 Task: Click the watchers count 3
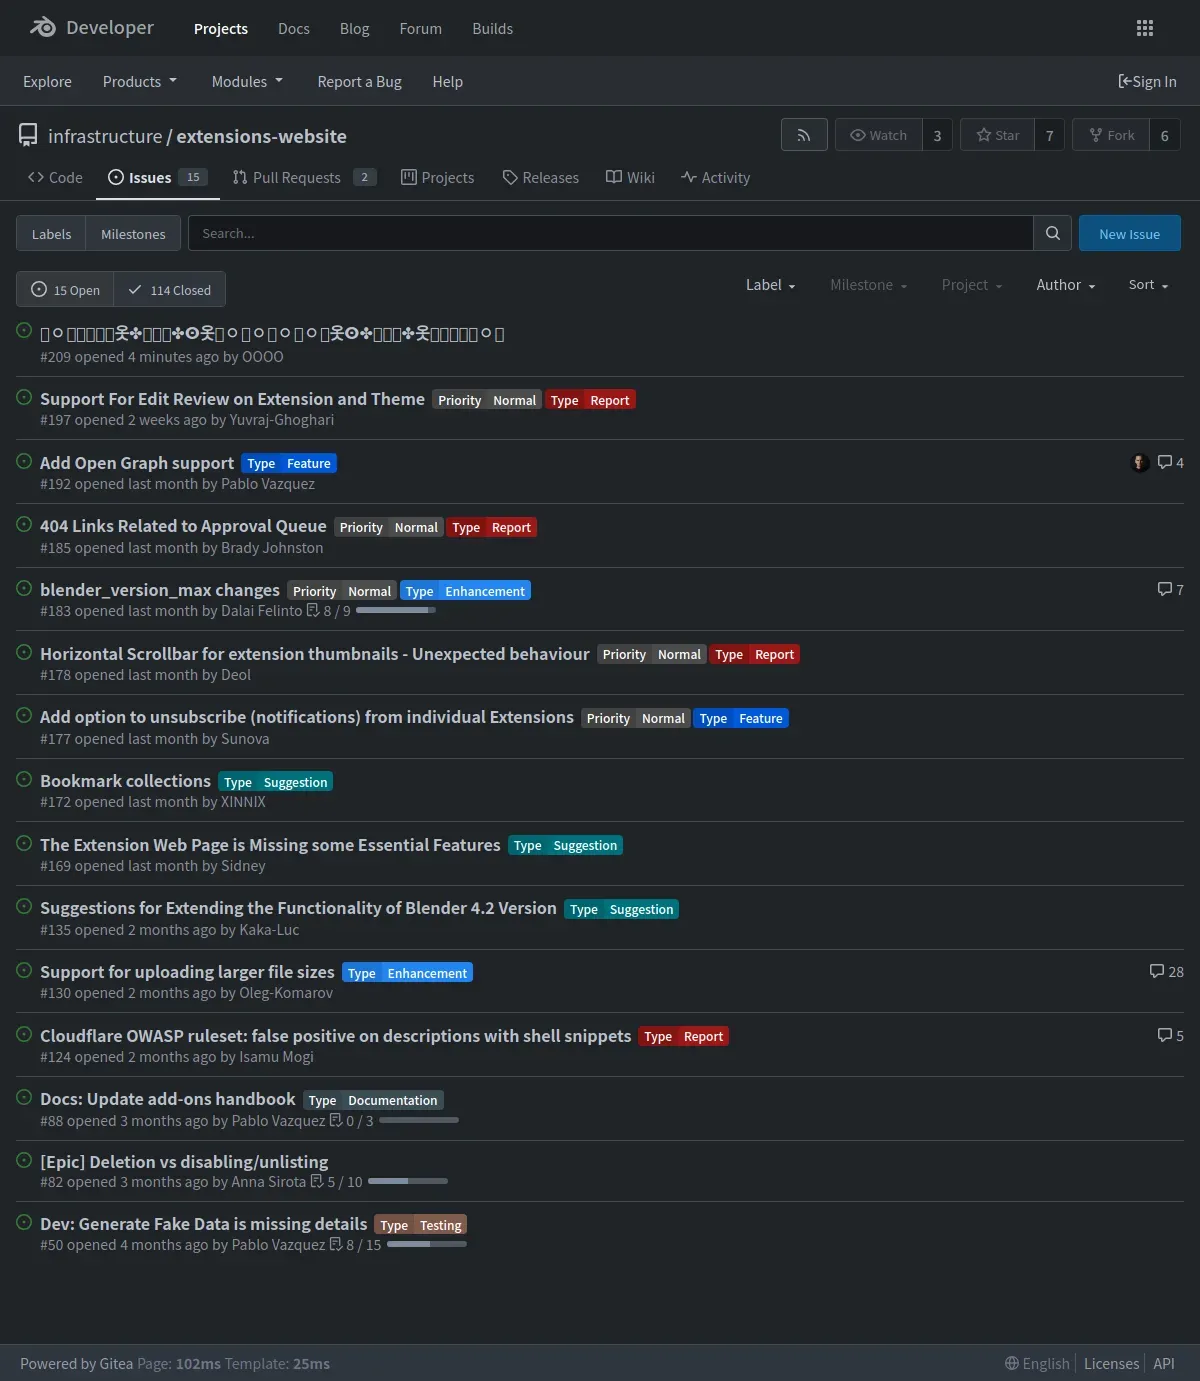coord(937,135)
